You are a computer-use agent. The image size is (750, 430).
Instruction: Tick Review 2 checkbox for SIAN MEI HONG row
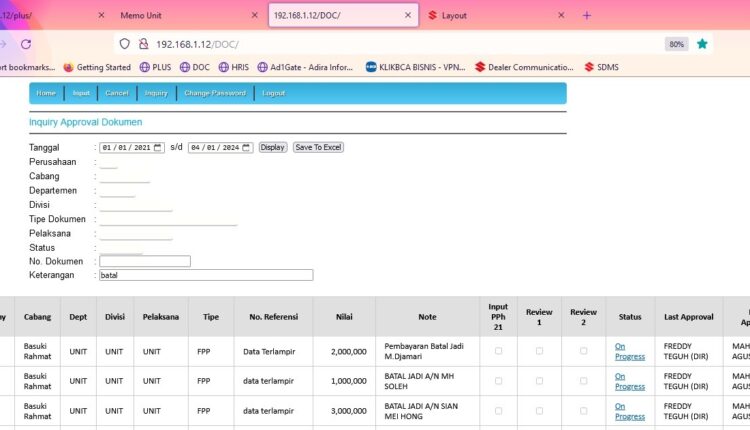click(583, 410)
